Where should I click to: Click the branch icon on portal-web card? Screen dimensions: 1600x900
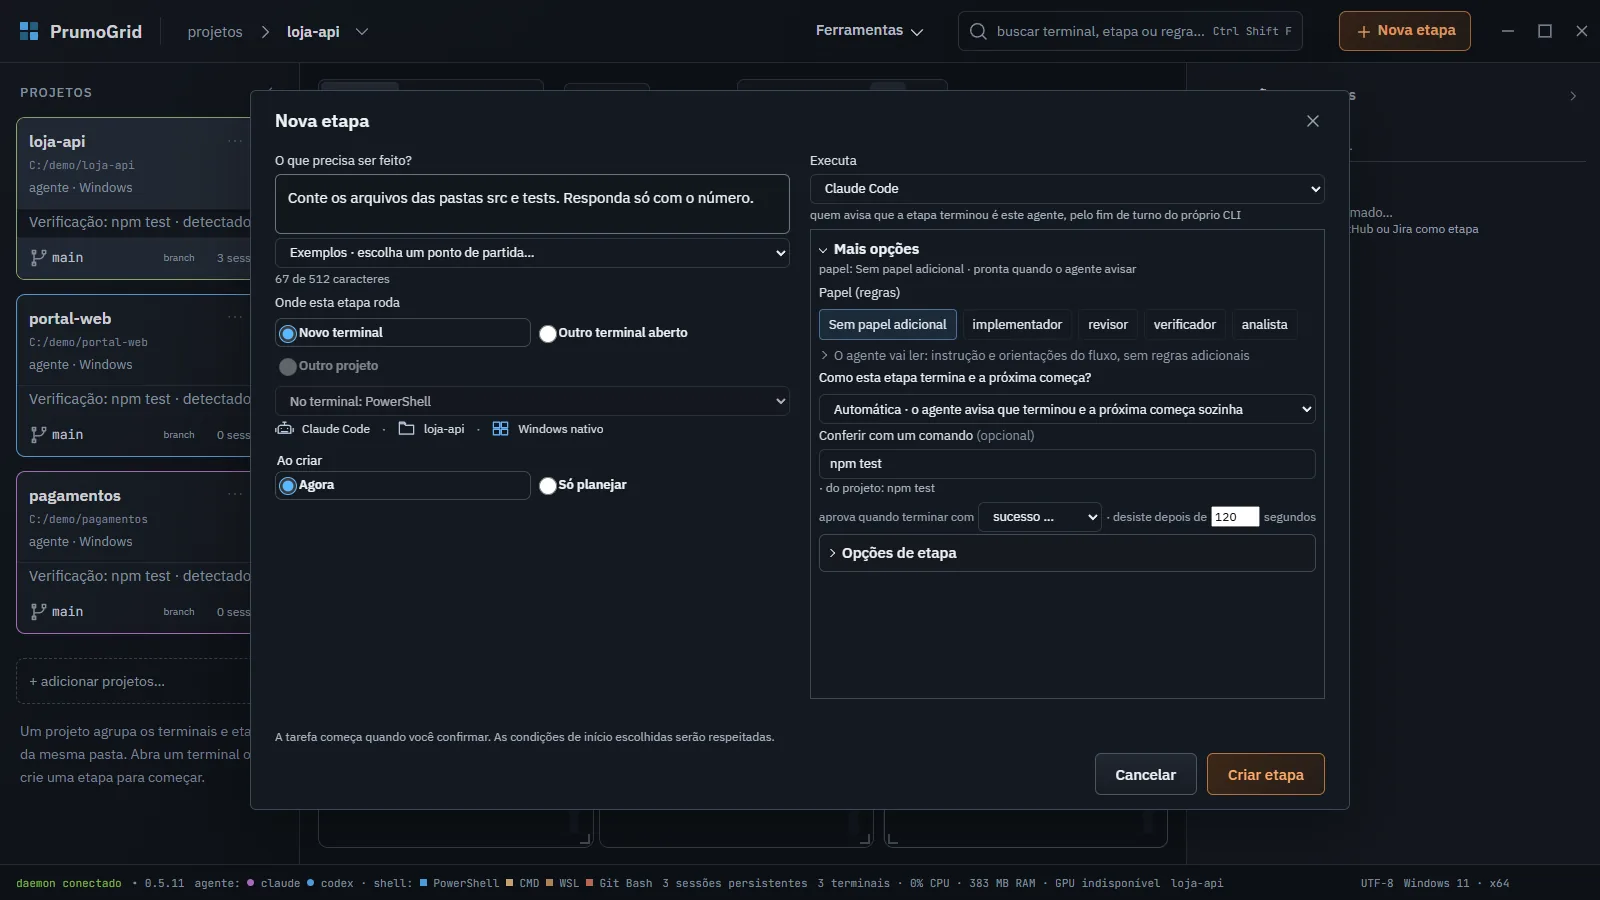38,434
